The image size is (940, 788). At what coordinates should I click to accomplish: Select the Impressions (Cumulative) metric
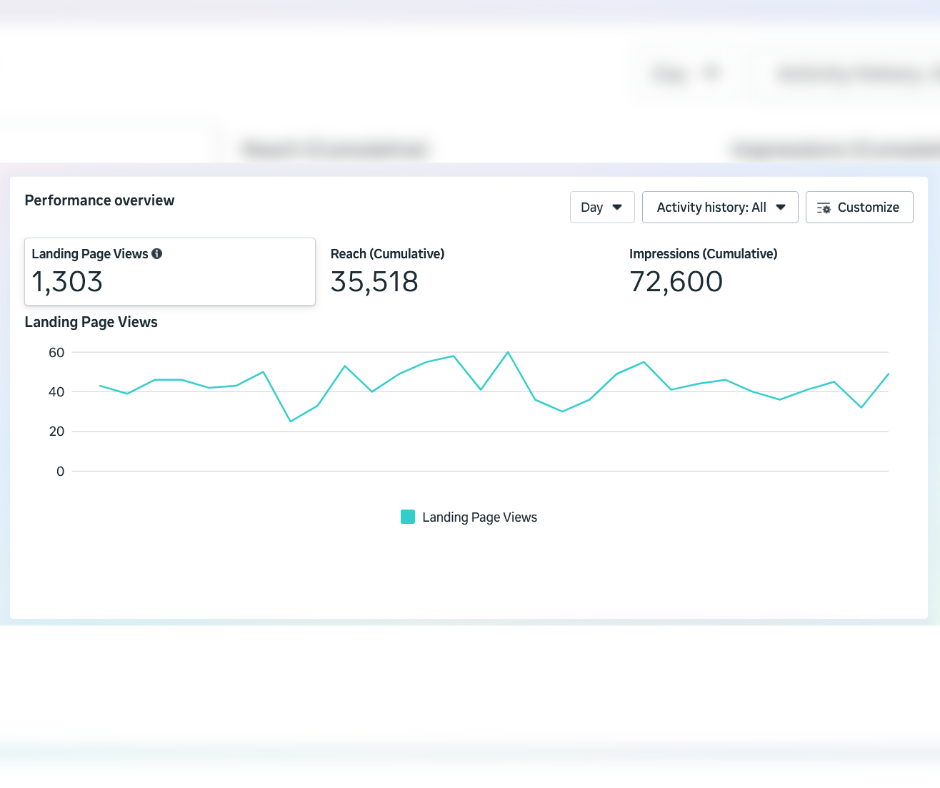coord(703,272)
